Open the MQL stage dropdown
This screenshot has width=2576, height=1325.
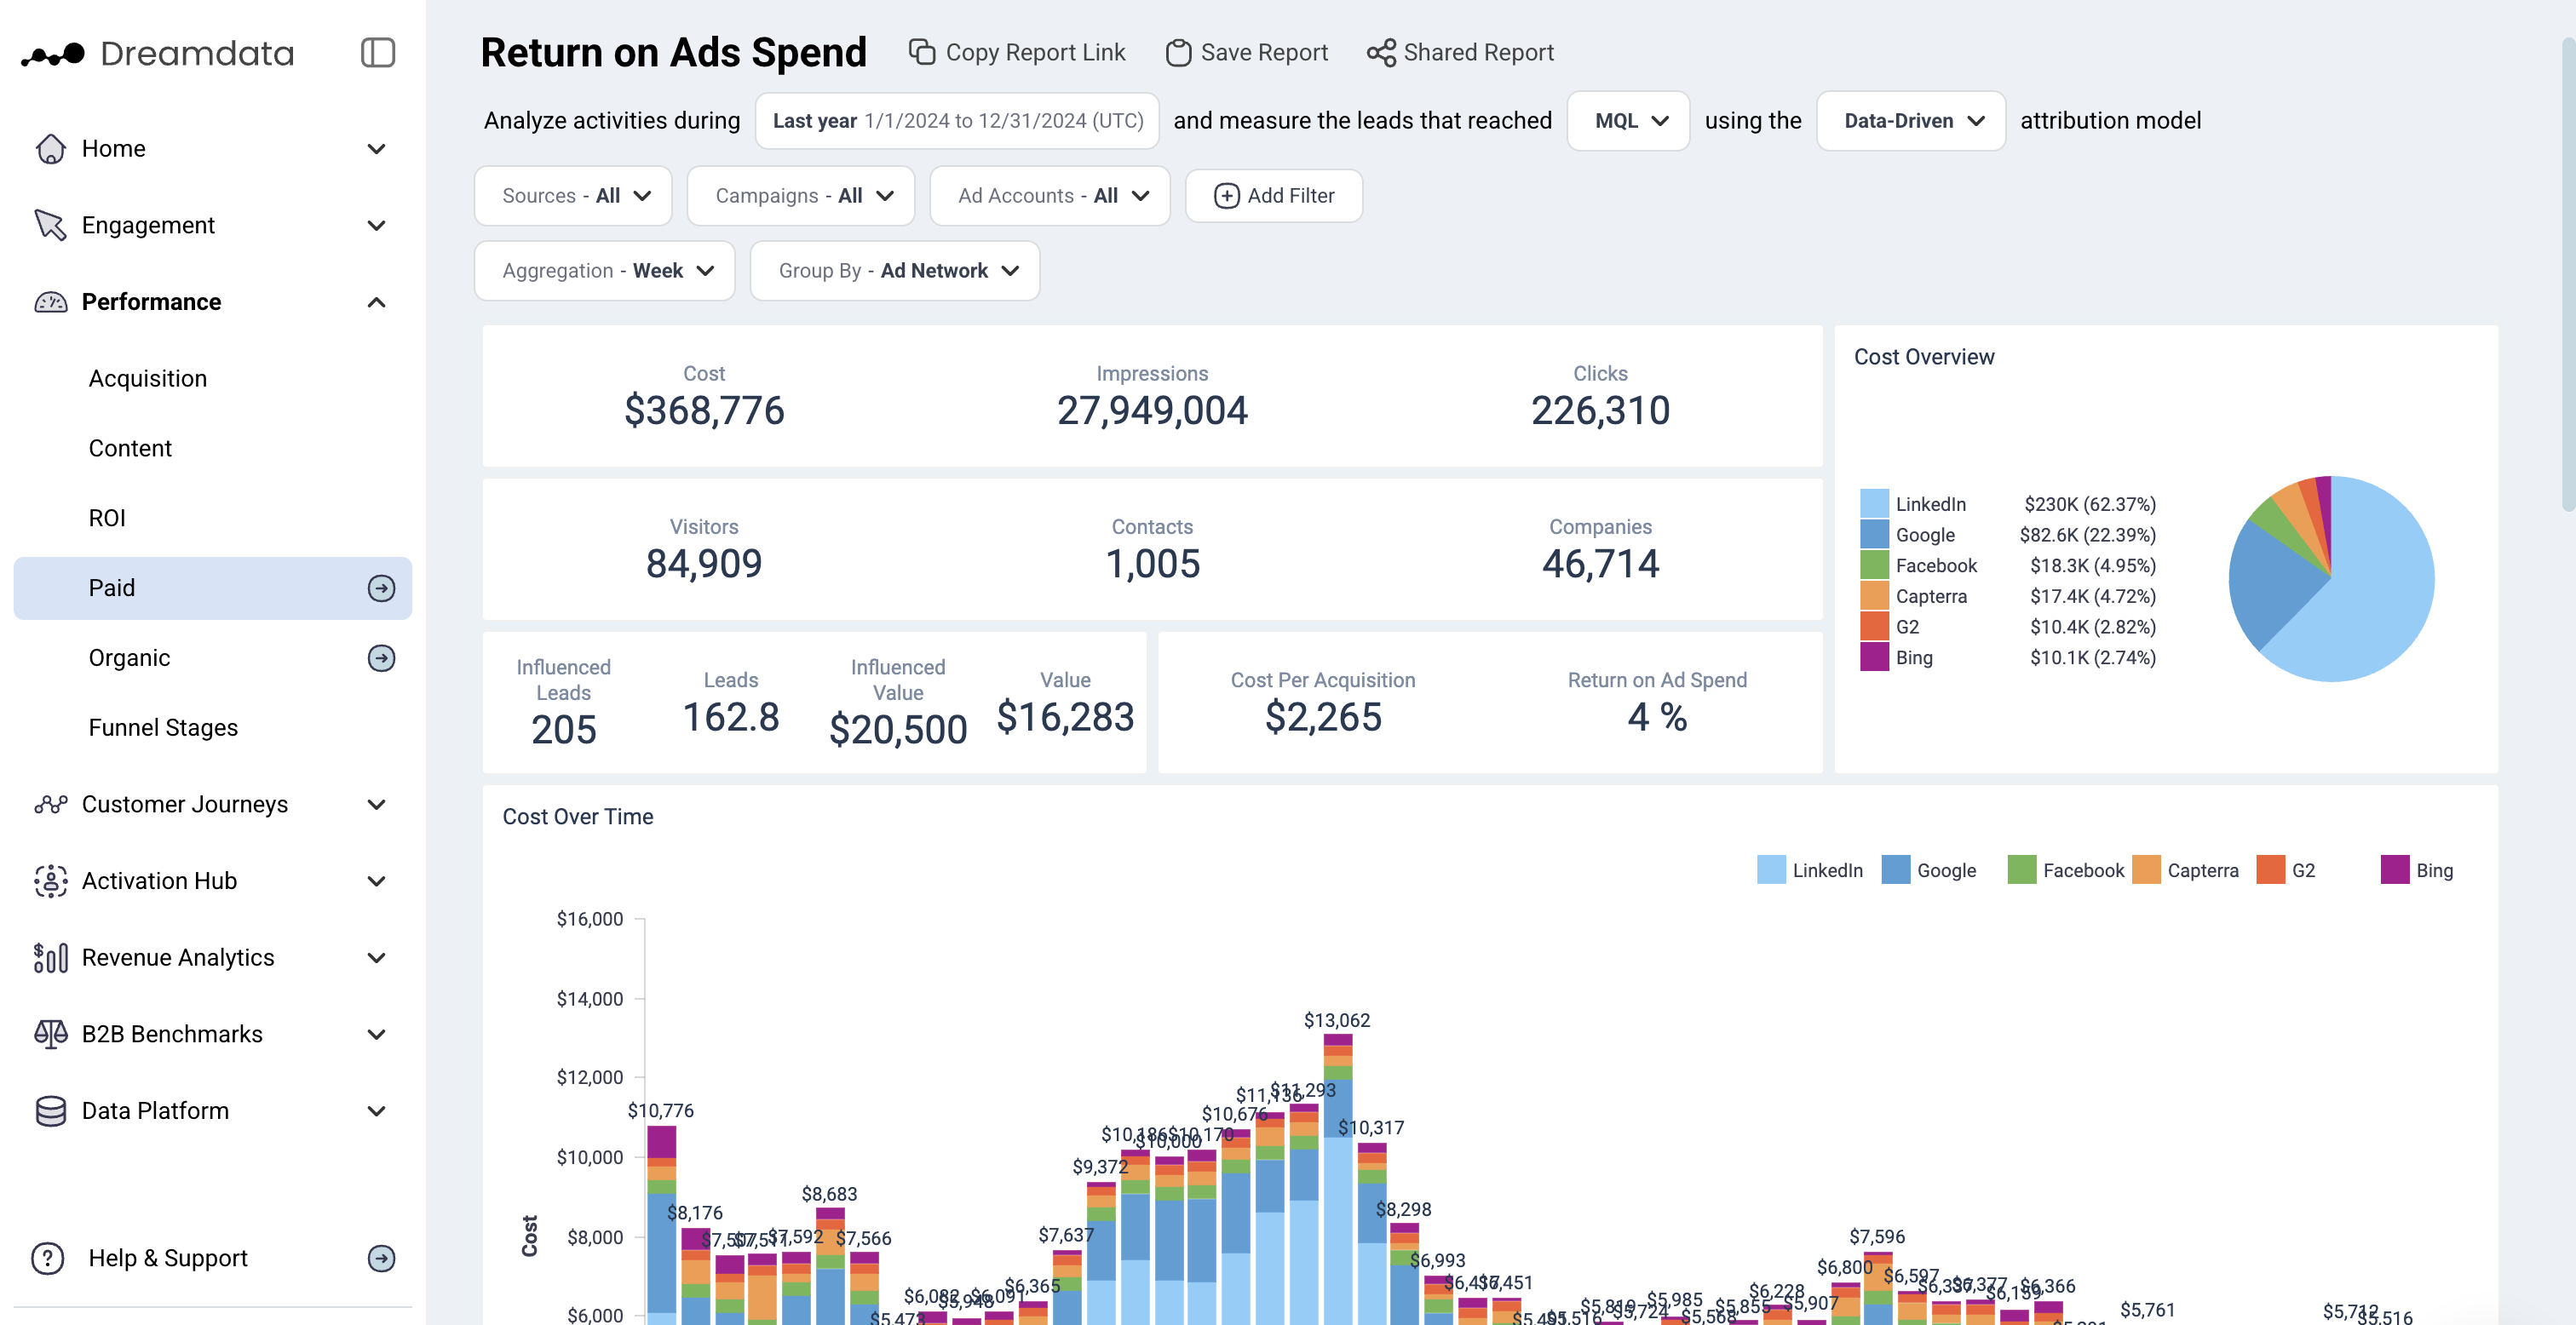[1628, 121]
